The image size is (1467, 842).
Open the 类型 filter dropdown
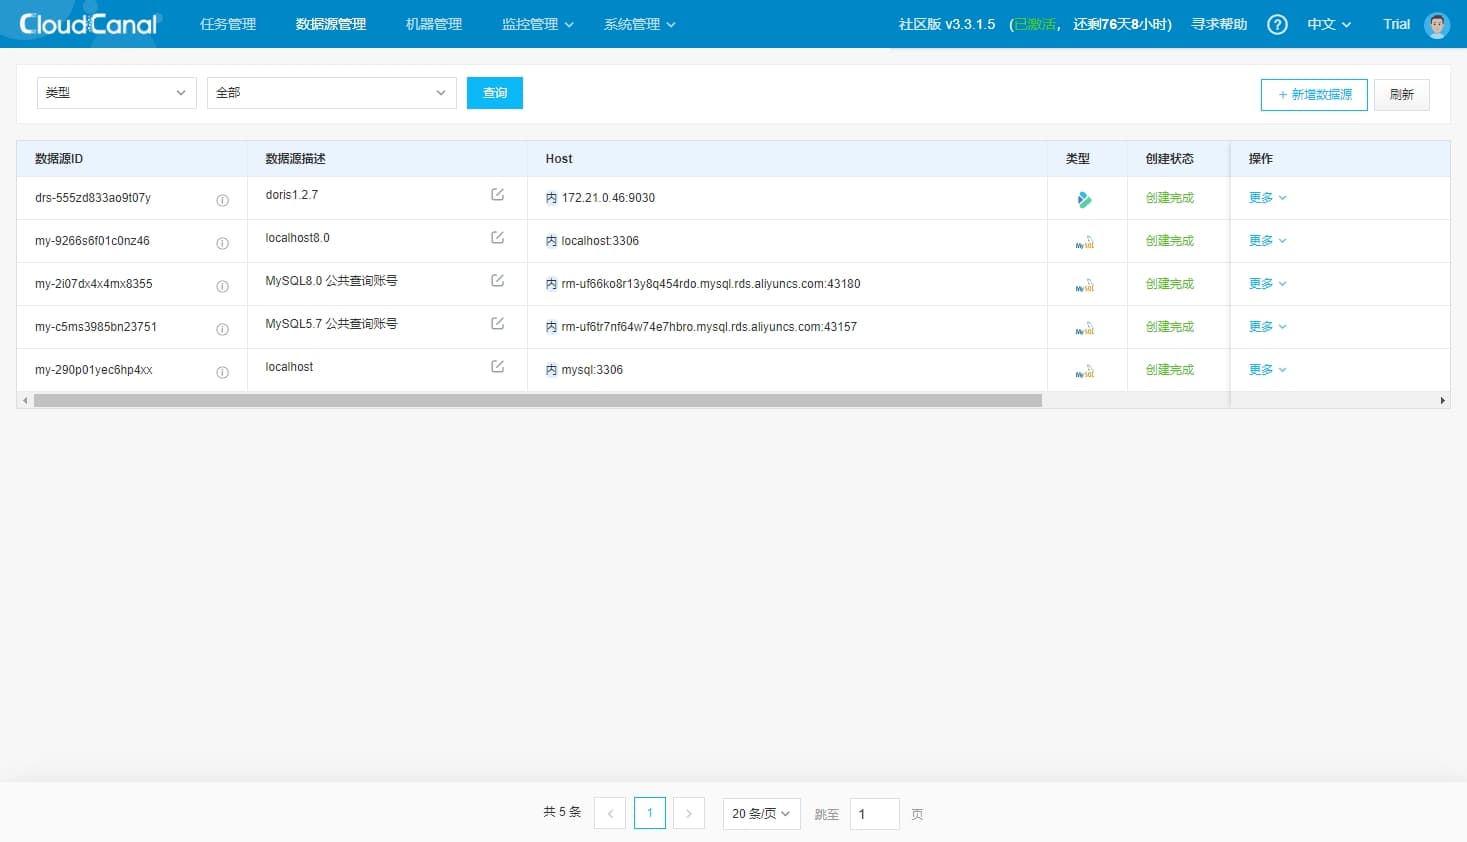pyautogui.click(x=117, y=92)
